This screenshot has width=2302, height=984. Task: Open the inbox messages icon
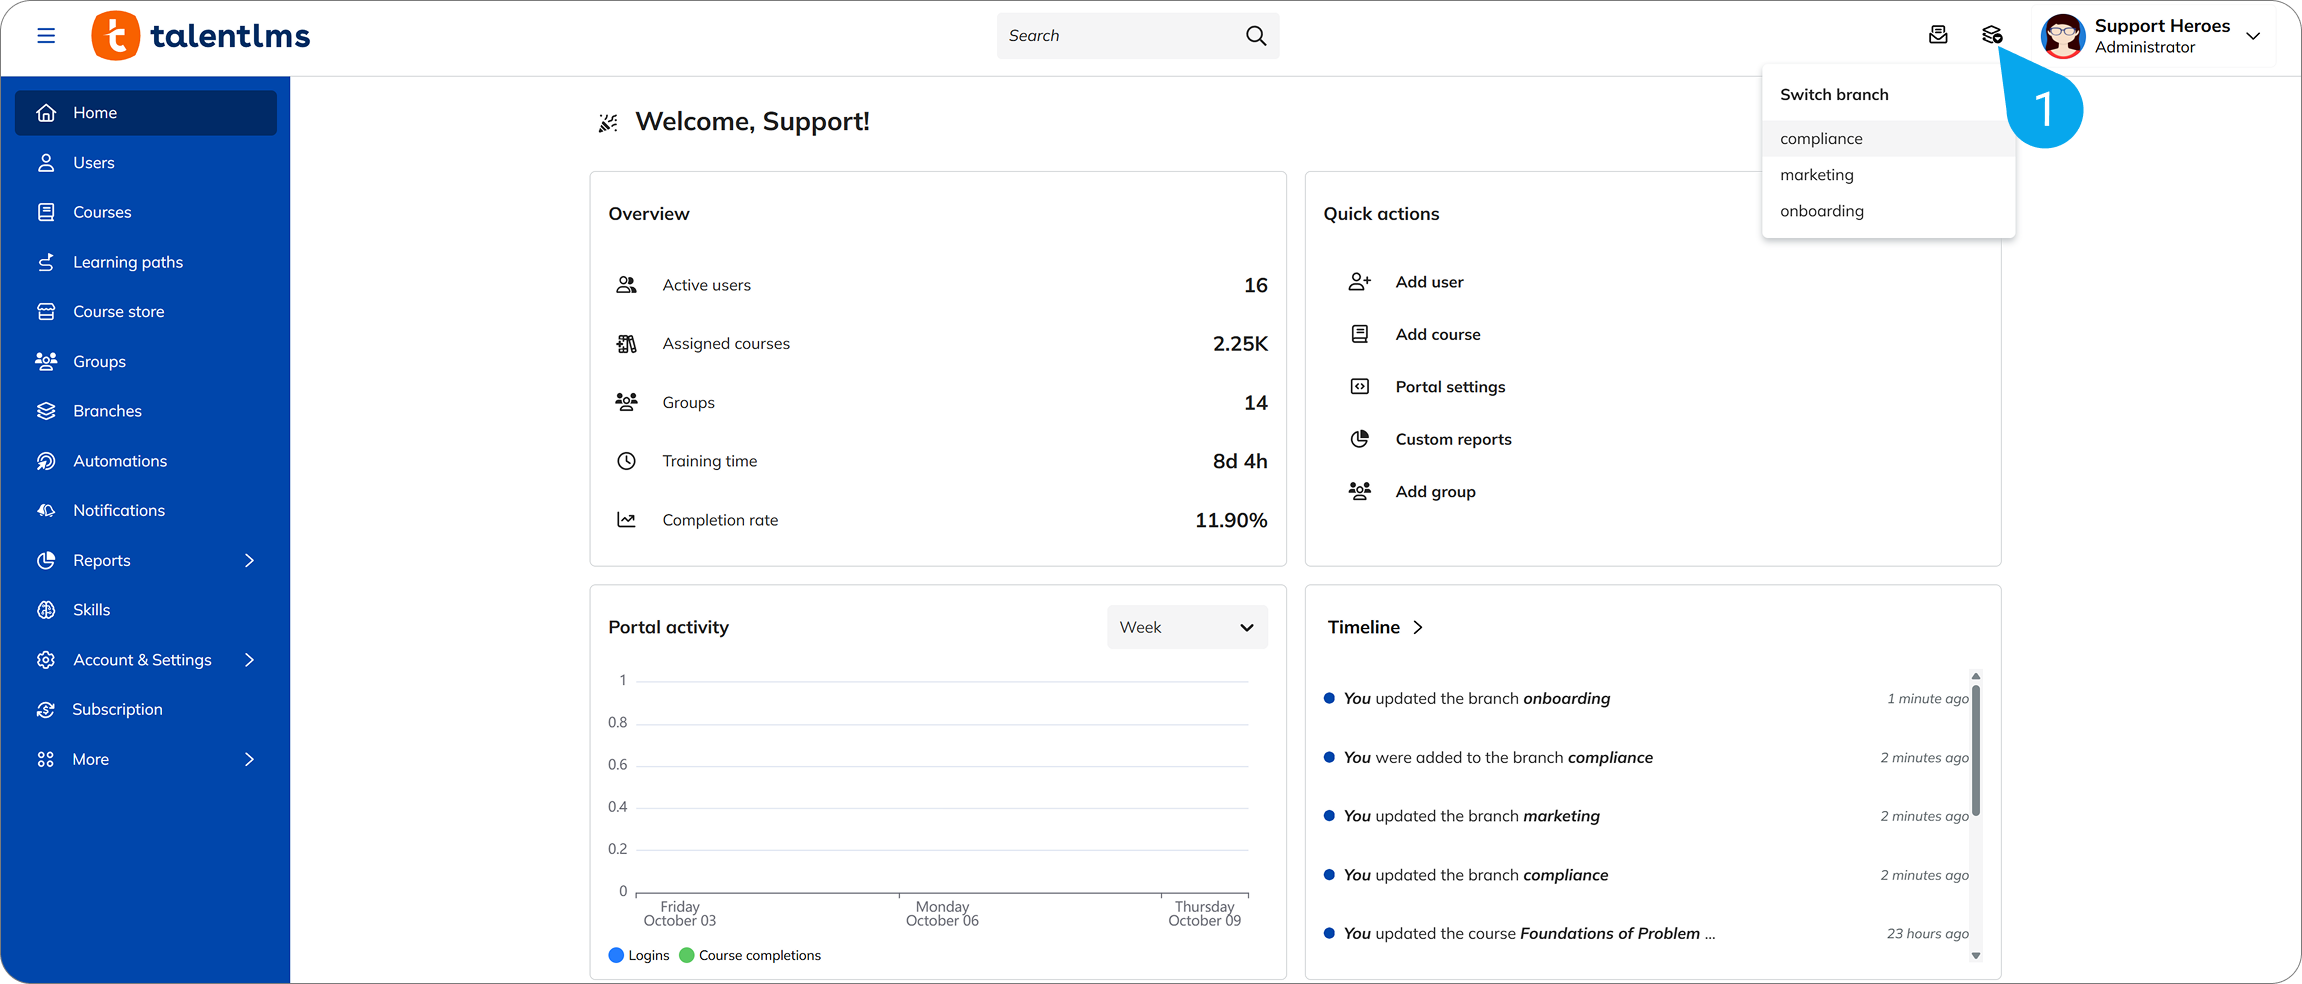click(1938, 34)
